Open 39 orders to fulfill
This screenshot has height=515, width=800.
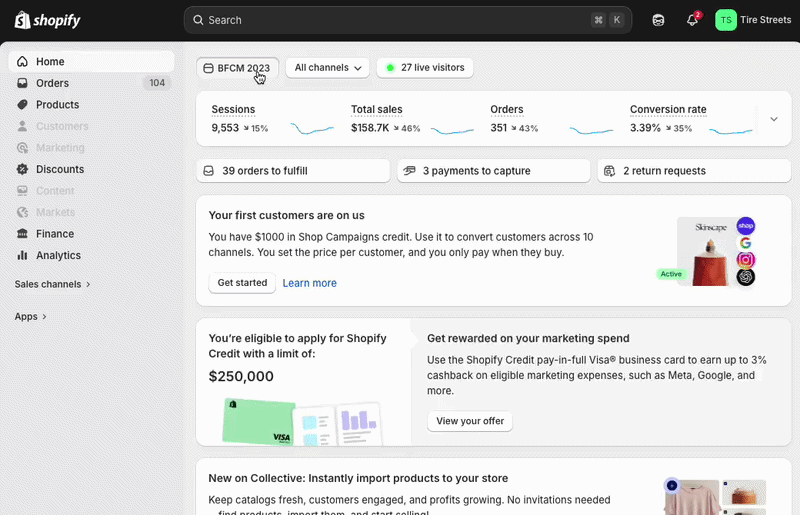point(293,170)
